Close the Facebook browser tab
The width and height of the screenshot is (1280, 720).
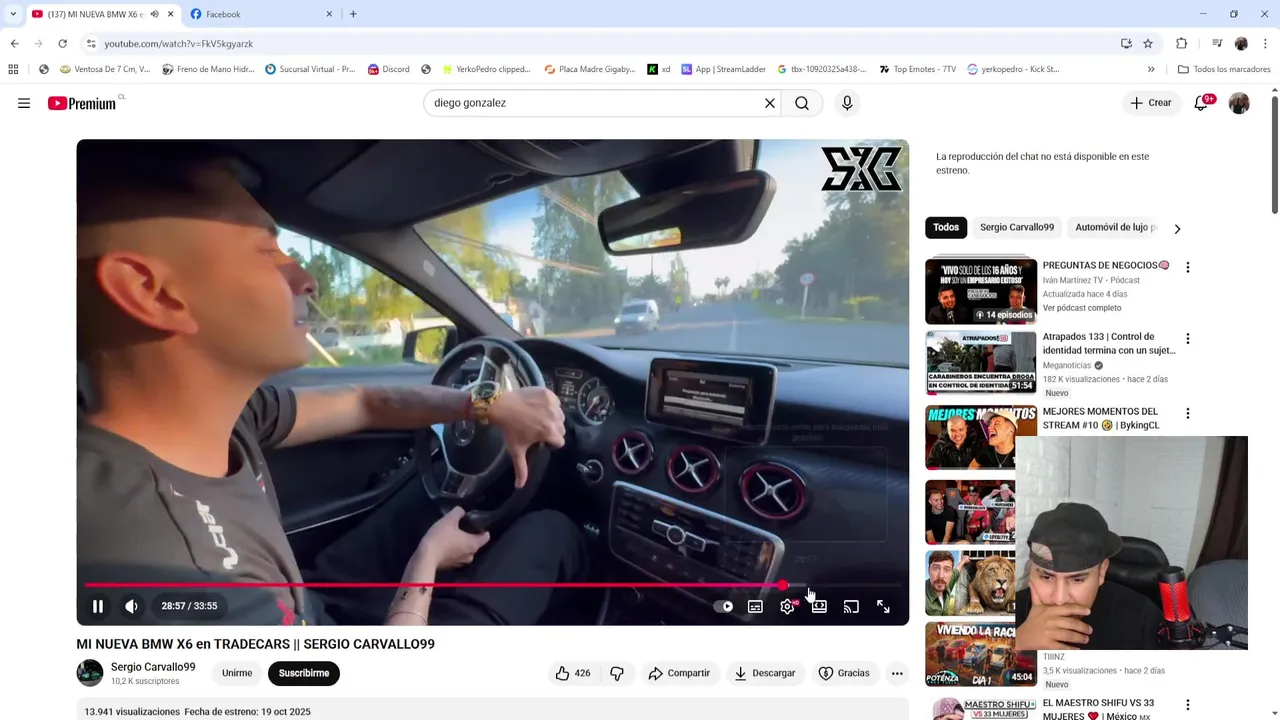(329, 14)
